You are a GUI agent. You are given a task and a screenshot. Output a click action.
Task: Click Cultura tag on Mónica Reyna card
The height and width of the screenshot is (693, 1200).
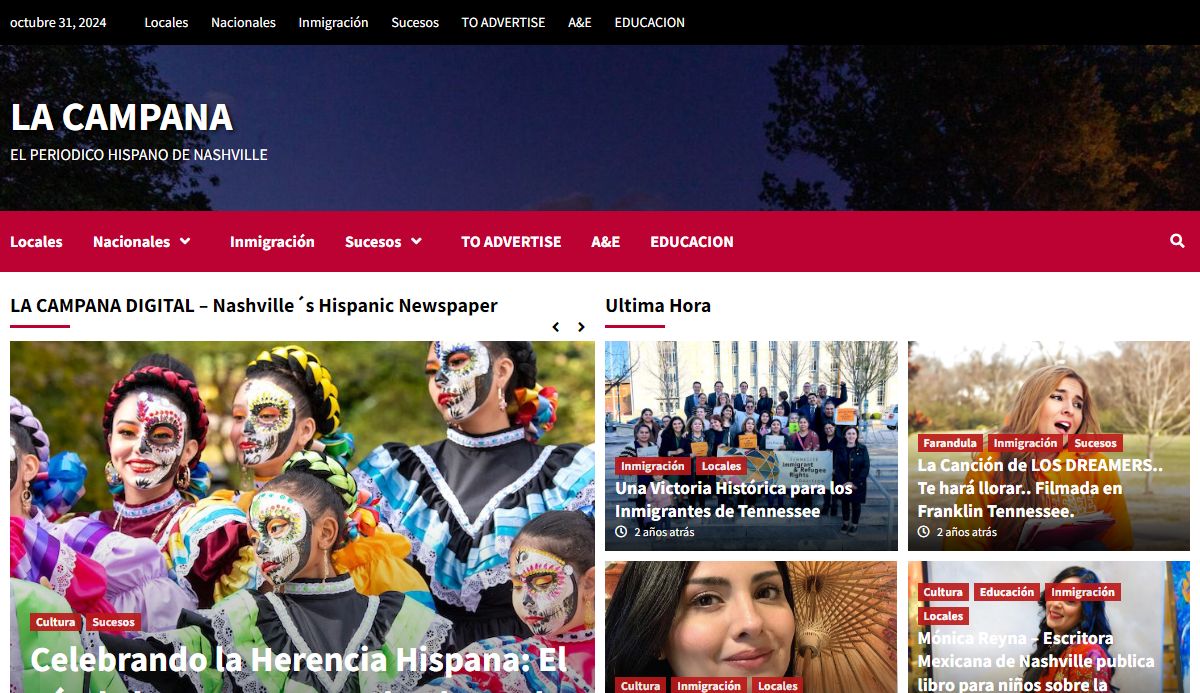[x=943, y=592]
